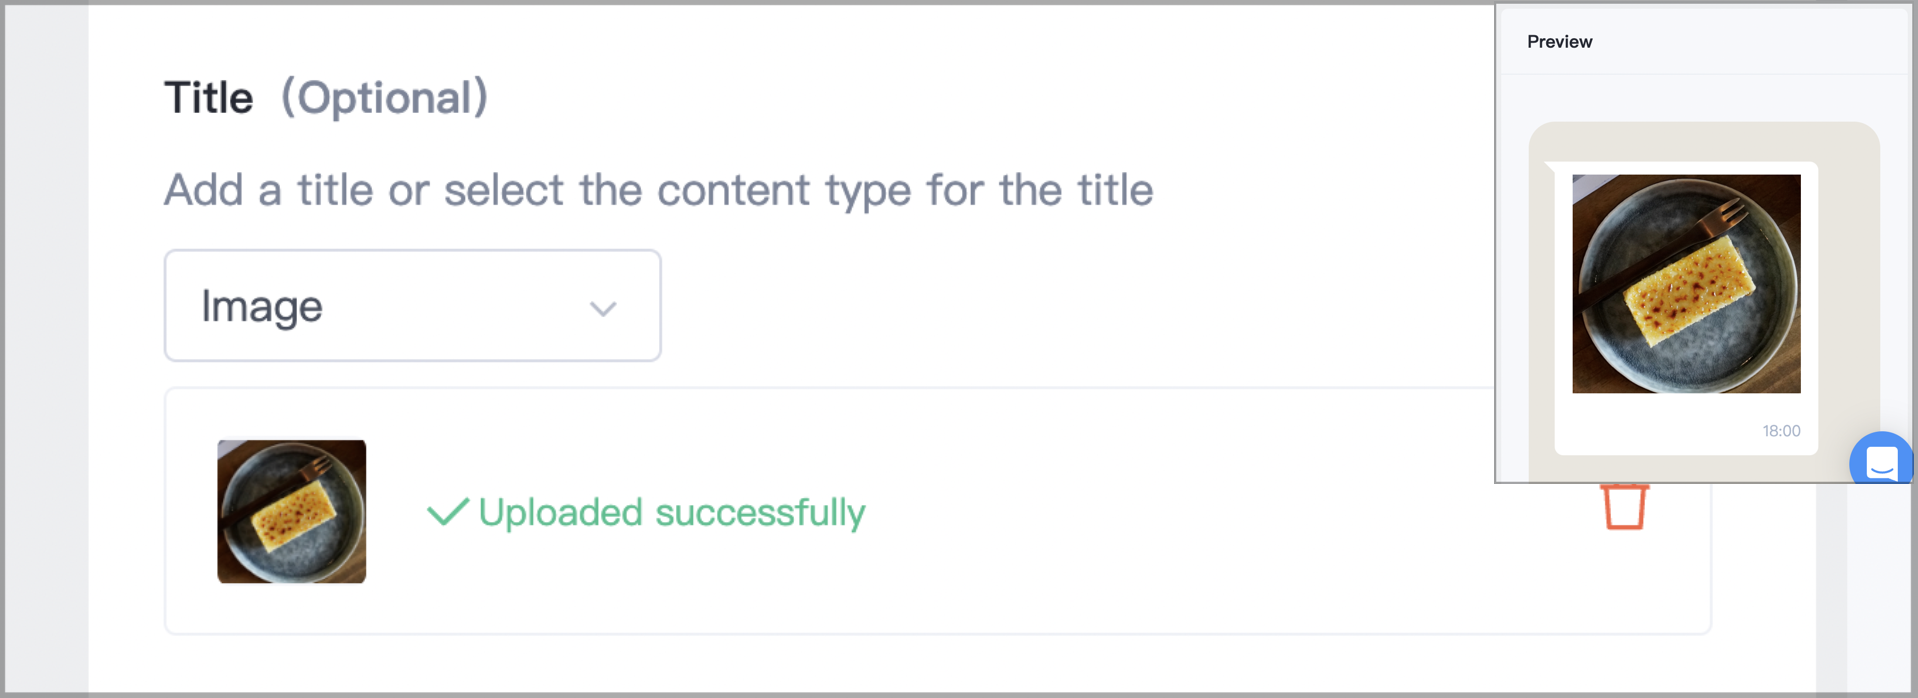Click the Add a title helper text
This screenshot has width=1918, height=698.
[x=658, y=190]
